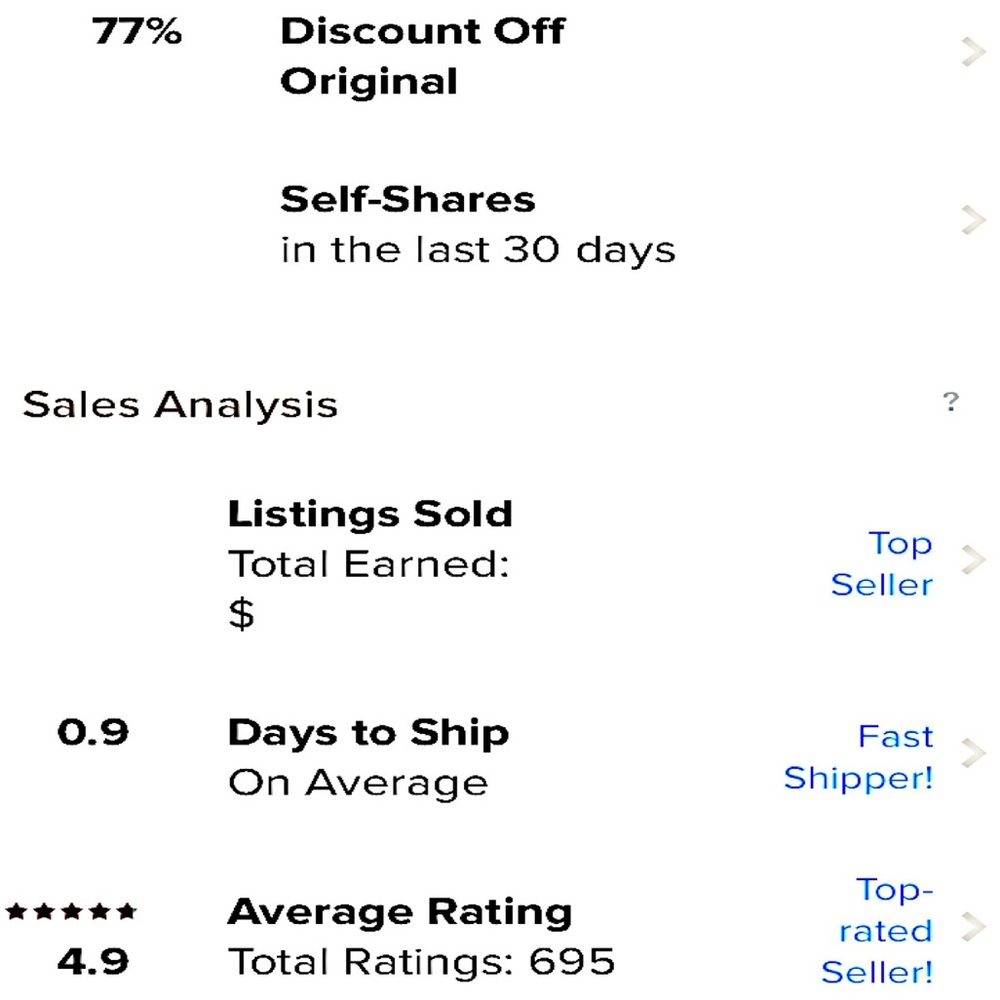1000x1000 pixels.
Task: Select the Listings Sold row title
Action: point(370,514)
